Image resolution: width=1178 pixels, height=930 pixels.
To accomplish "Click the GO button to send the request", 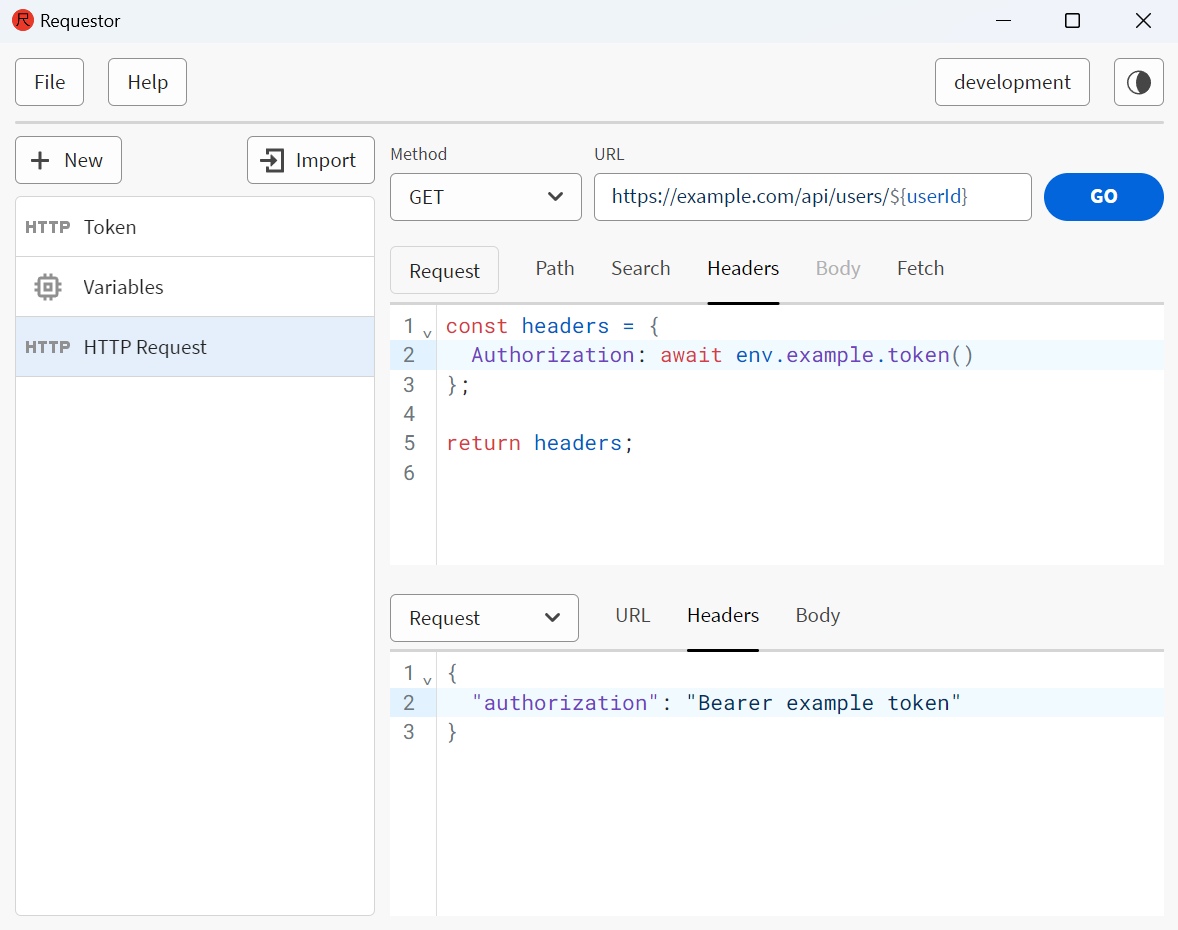I will [x=1103, y=197].
